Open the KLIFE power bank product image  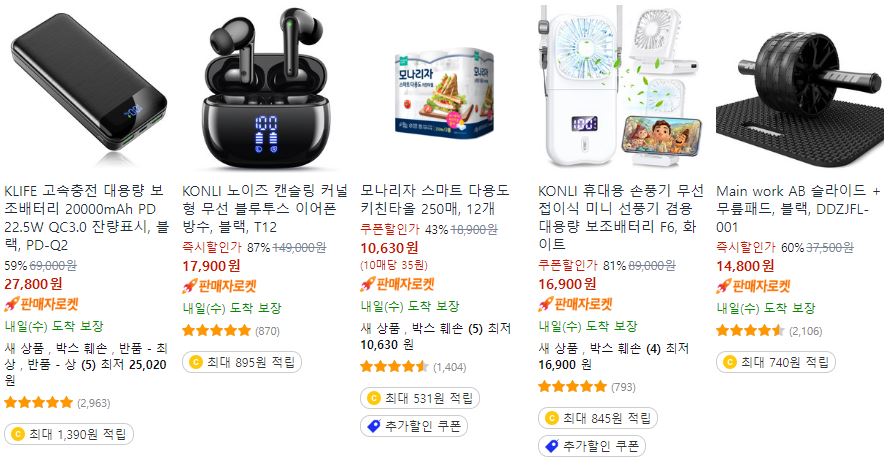point(89,87)
